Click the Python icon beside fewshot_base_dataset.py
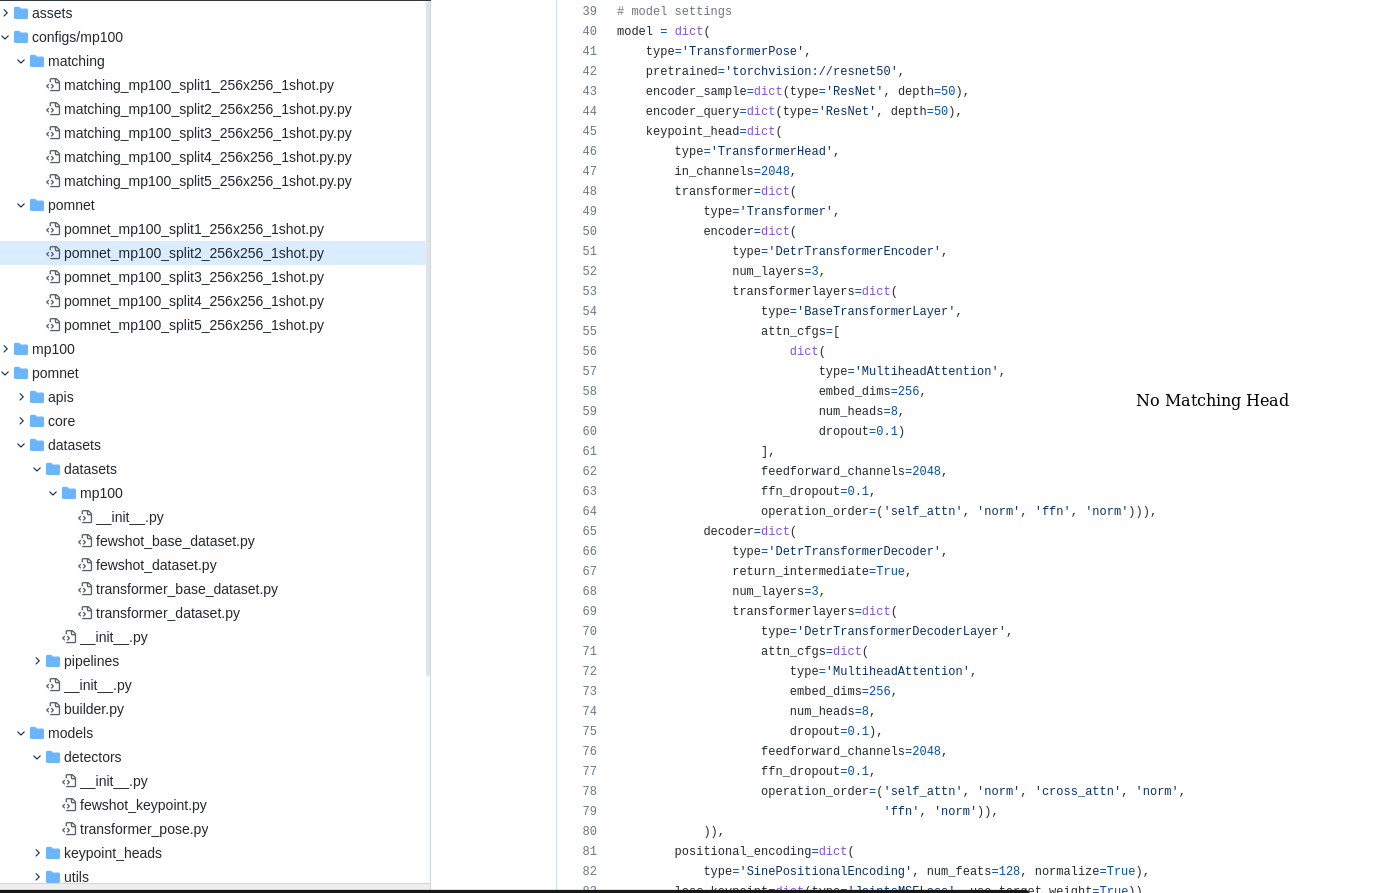 click(x=84, y=541)
